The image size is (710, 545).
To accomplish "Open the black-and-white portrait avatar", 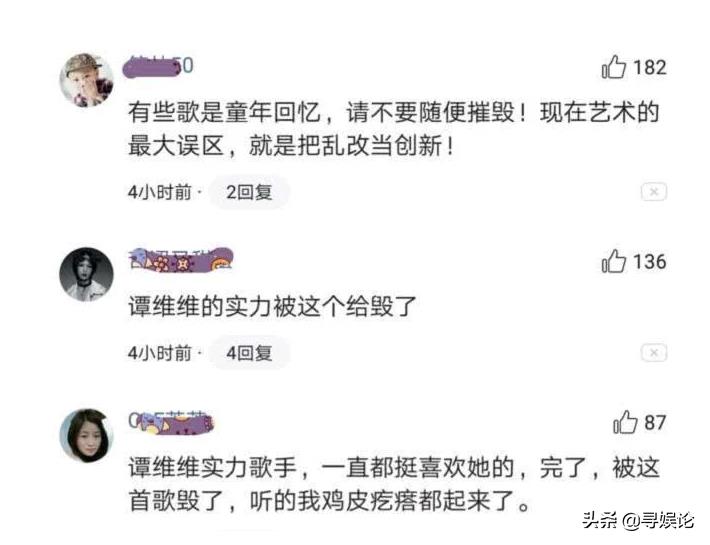I will click(86, 274).
